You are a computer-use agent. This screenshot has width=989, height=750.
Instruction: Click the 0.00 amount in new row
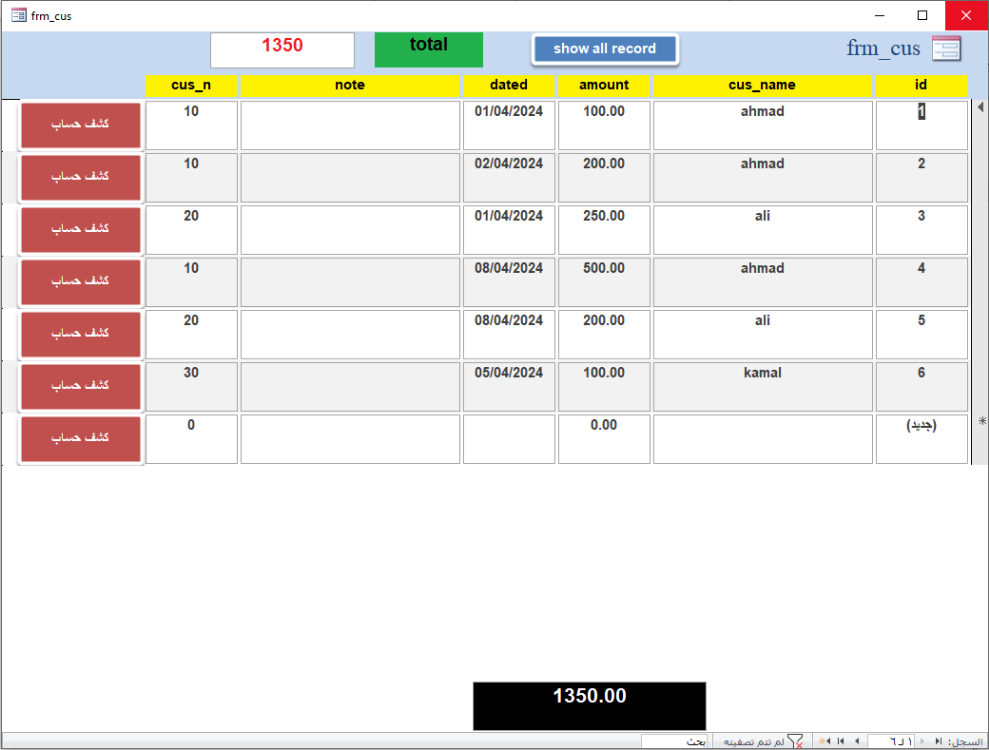pos(604,439)
